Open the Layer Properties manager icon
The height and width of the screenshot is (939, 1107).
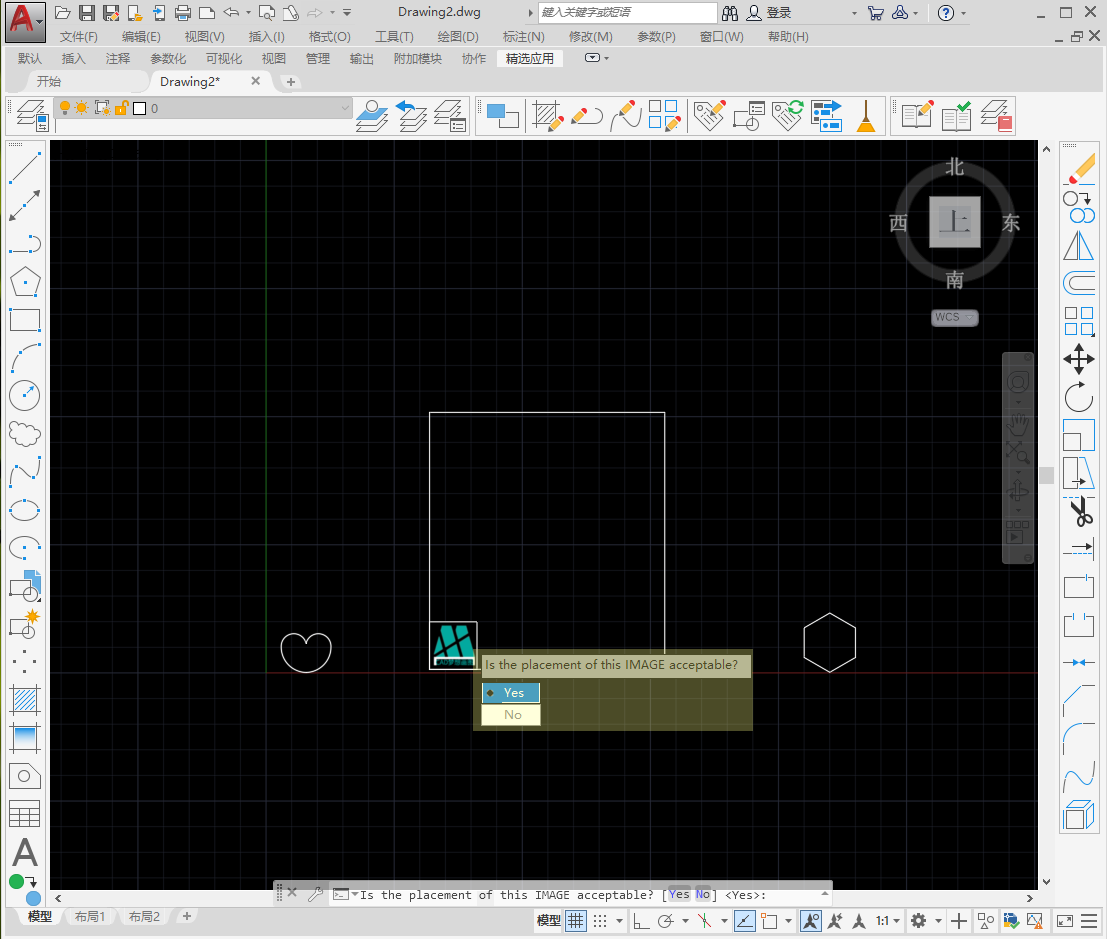coord(32,115)
